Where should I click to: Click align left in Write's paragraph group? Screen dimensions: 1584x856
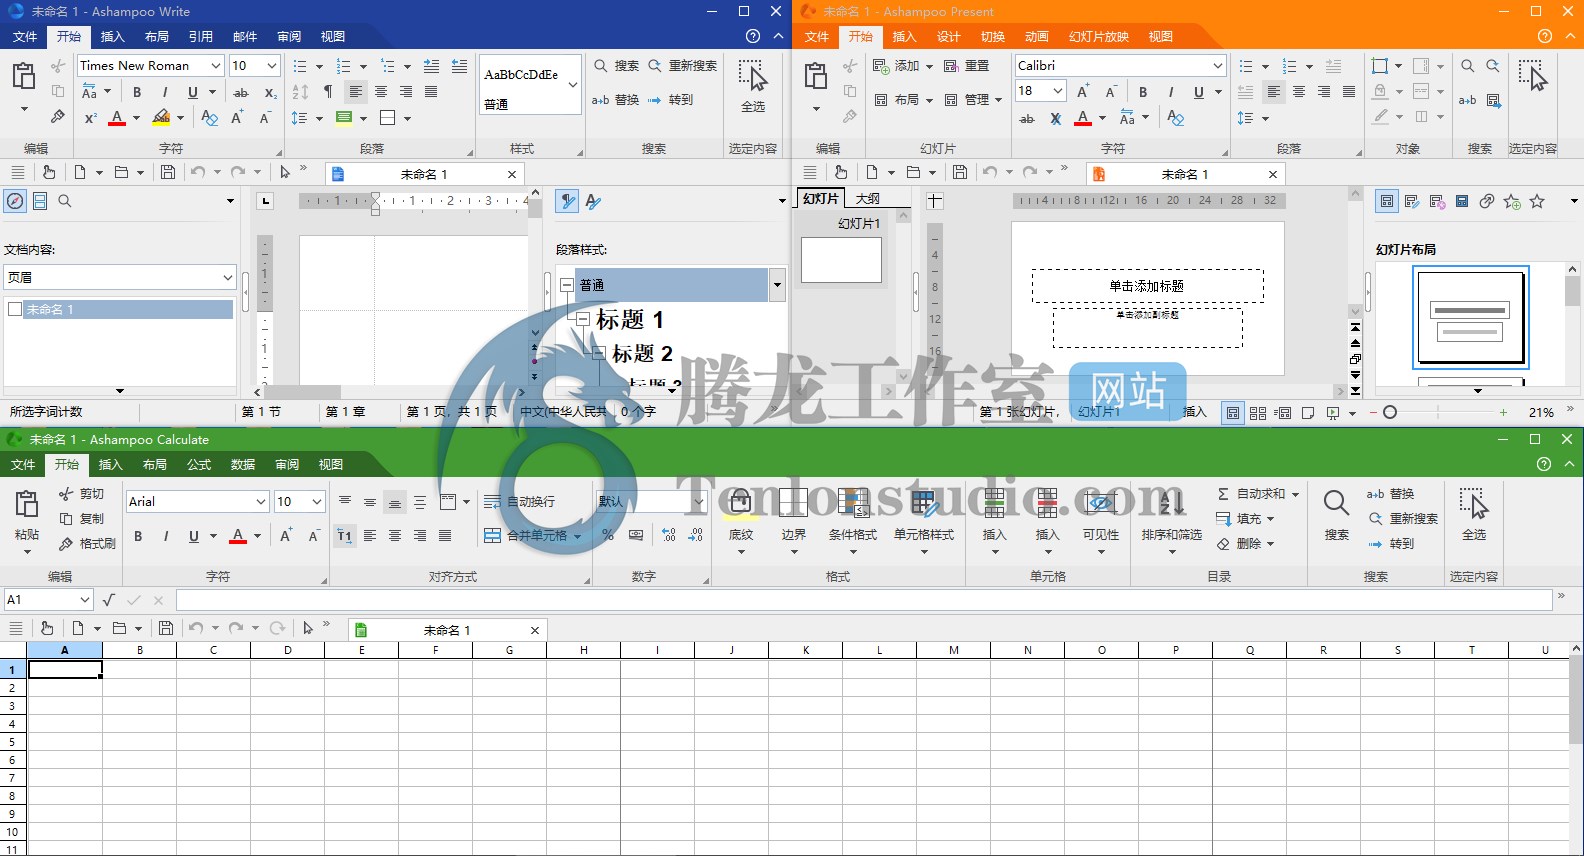pyautogui.click(x=356, y=92)
